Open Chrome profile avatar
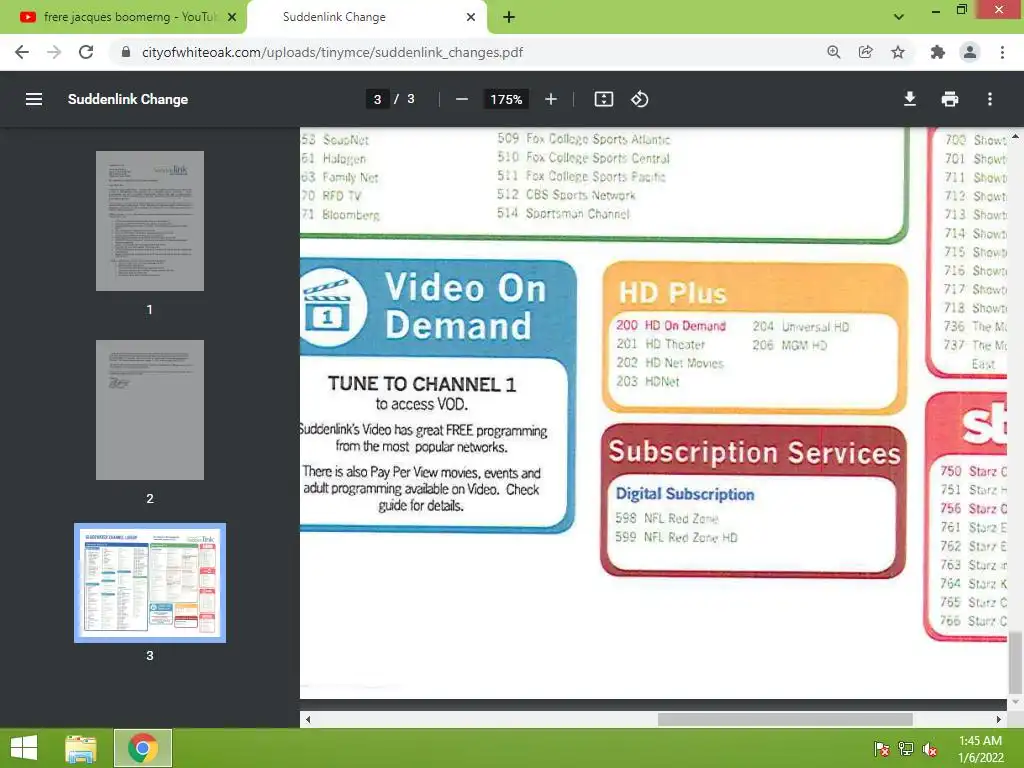Screen dimensions: 1024x768 coord(970,52)
